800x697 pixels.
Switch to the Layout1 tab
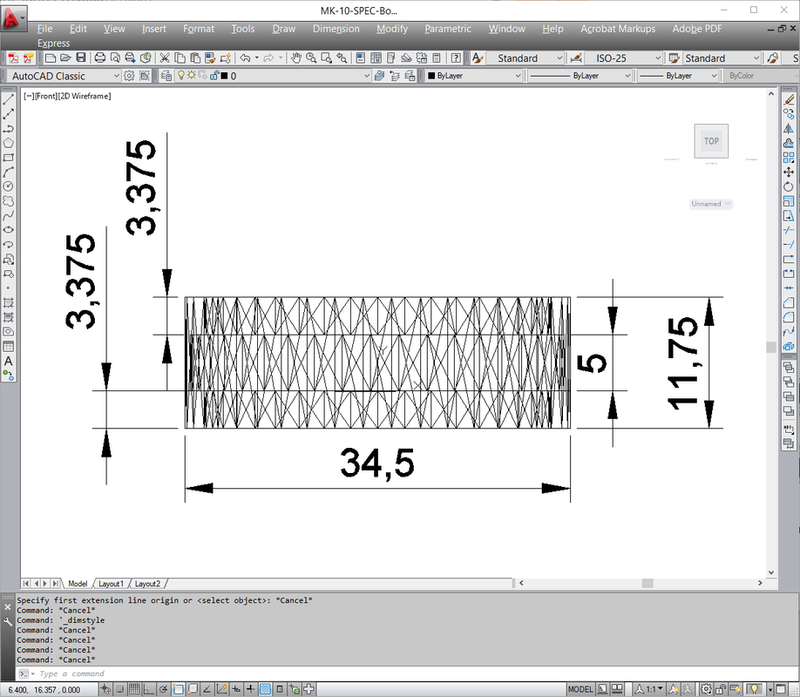(x=110, y=583)
